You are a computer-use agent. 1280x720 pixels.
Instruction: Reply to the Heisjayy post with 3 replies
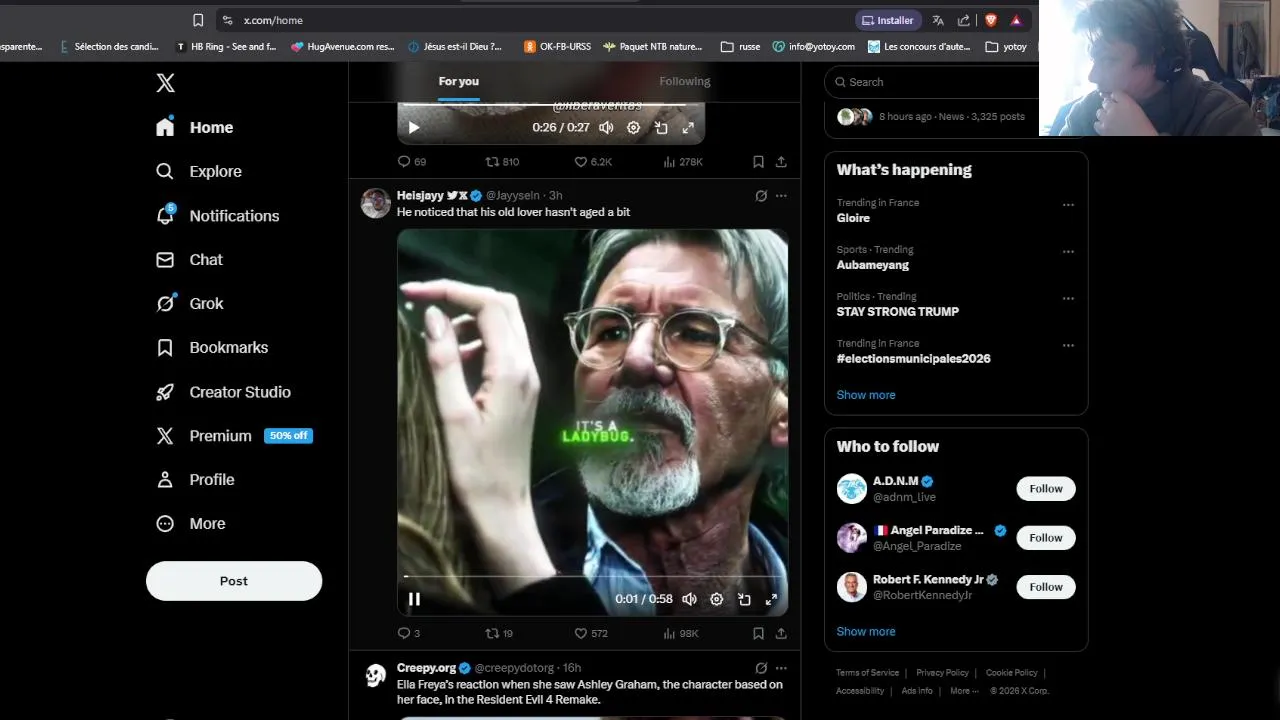[408, 633]
